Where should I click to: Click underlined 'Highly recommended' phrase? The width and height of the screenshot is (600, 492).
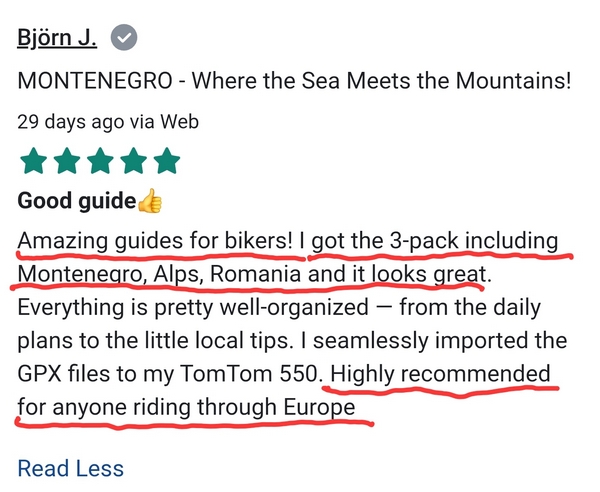click(x=440, y=374)
